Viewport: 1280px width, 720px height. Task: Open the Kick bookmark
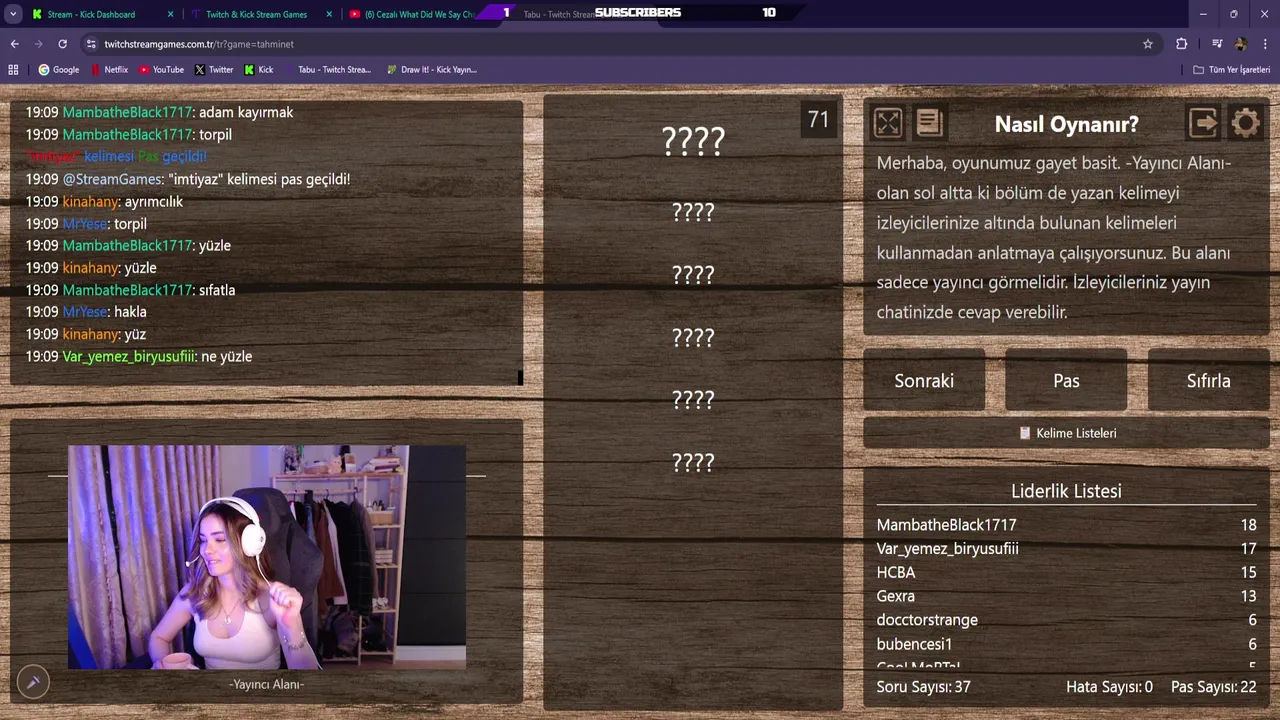(x=259, y=70)
